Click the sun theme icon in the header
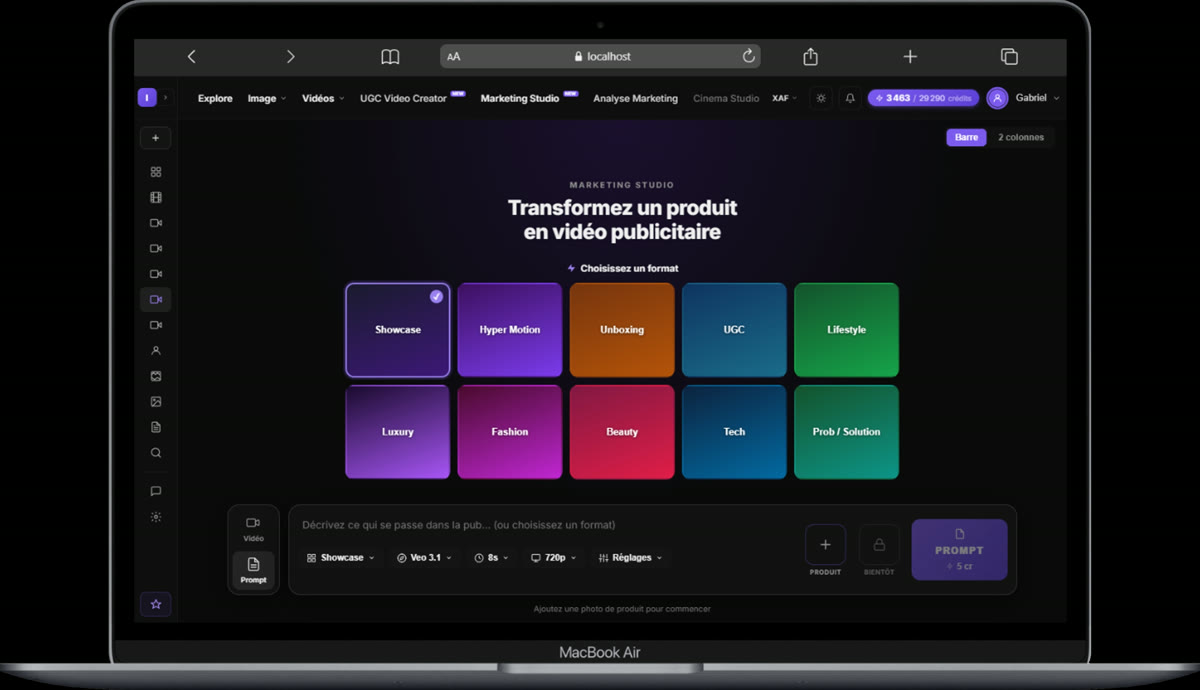This screenshot has height=690, width=1200. [821, 98]
